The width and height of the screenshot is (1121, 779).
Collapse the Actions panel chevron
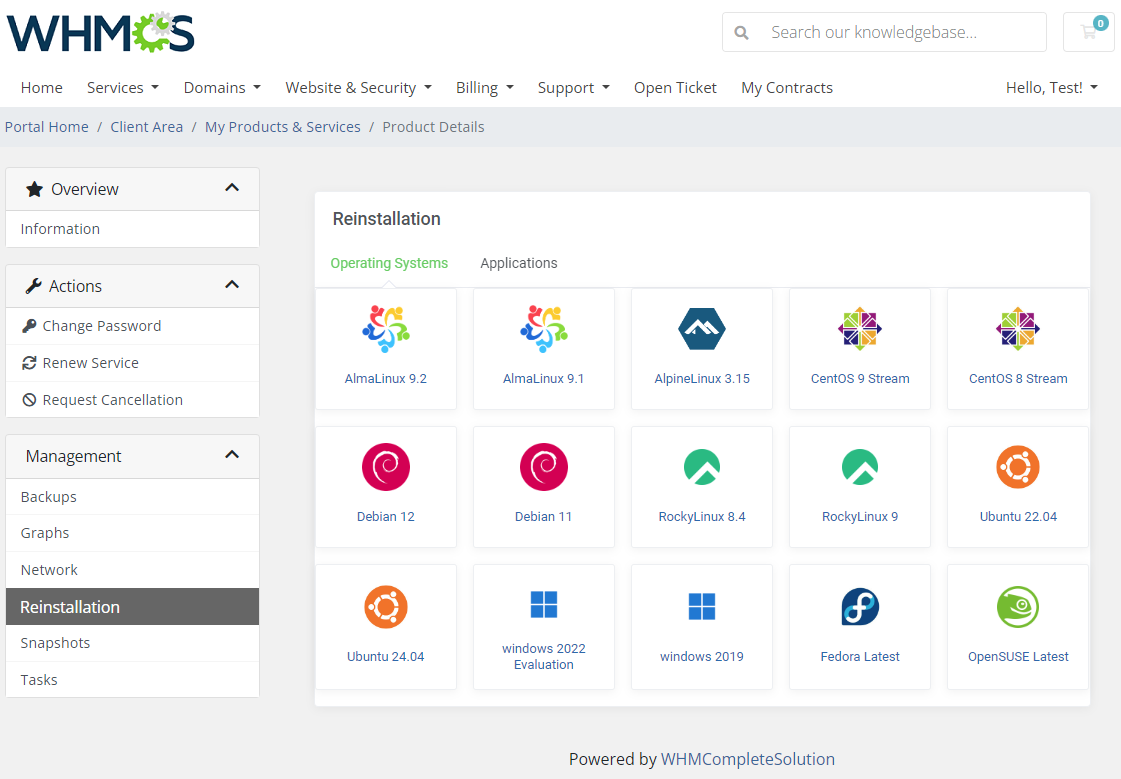coord(232,284)
